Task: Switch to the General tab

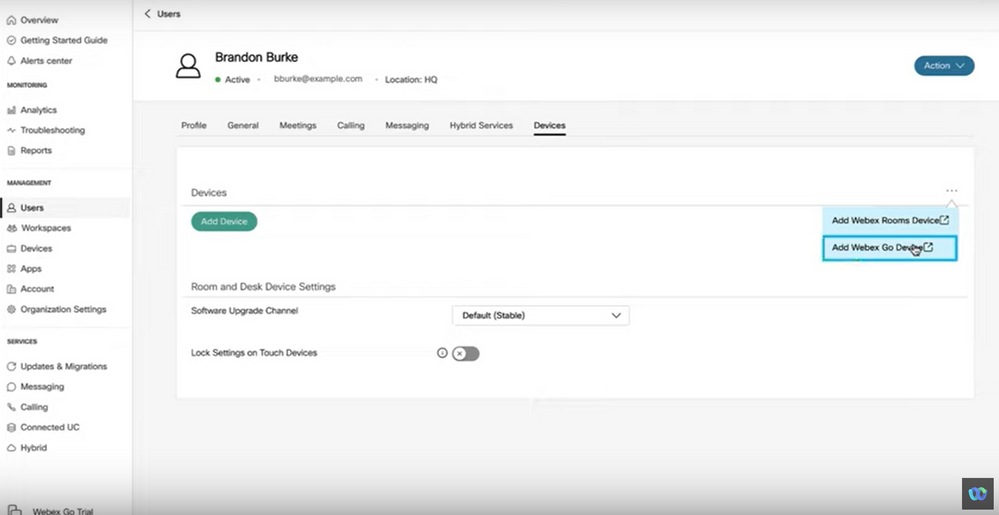Action: 243,126
